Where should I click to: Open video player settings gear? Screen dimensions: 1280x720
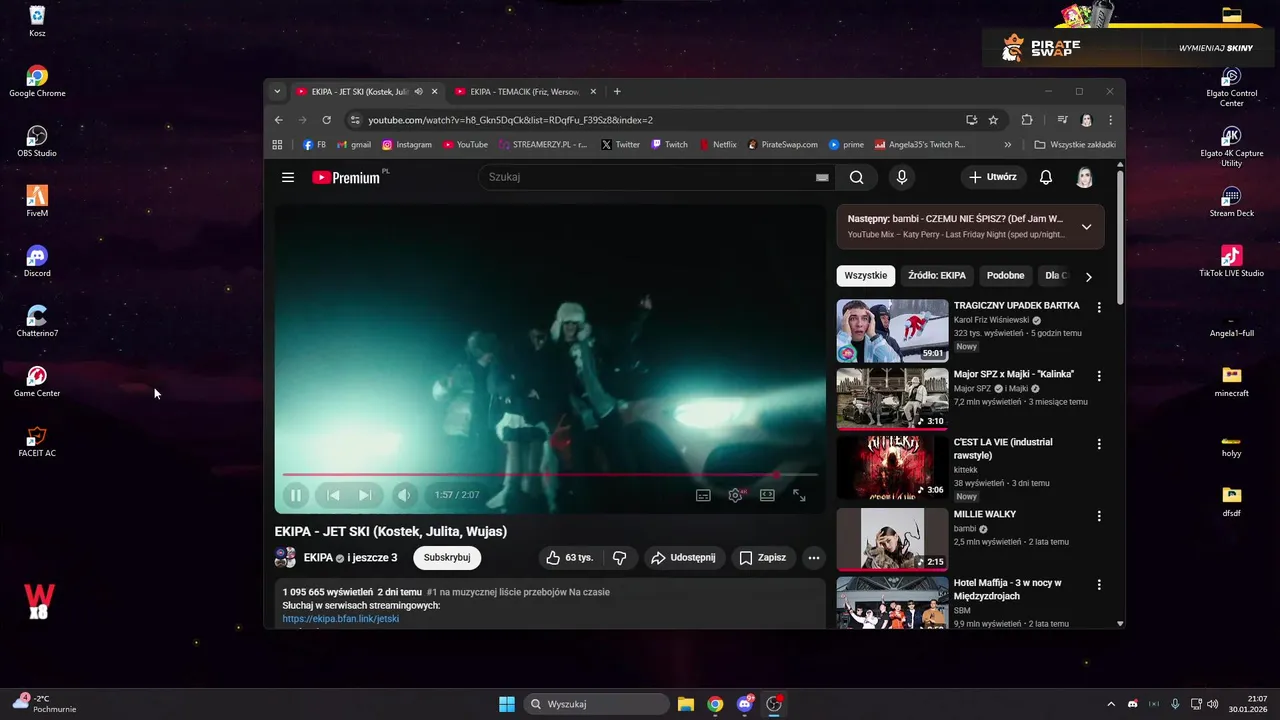coord(736,495)
